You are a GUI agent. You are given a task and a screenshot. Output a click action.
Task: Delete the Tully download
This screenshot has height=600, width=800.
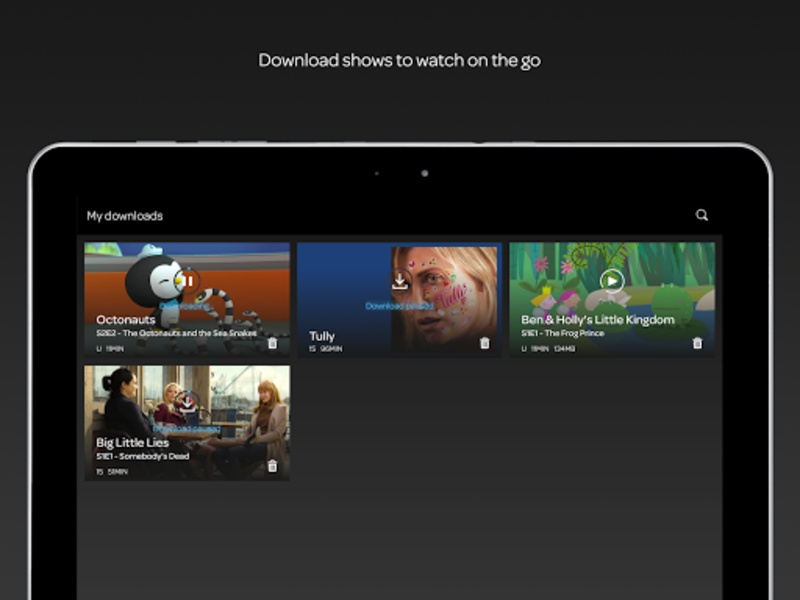(485, 343)
